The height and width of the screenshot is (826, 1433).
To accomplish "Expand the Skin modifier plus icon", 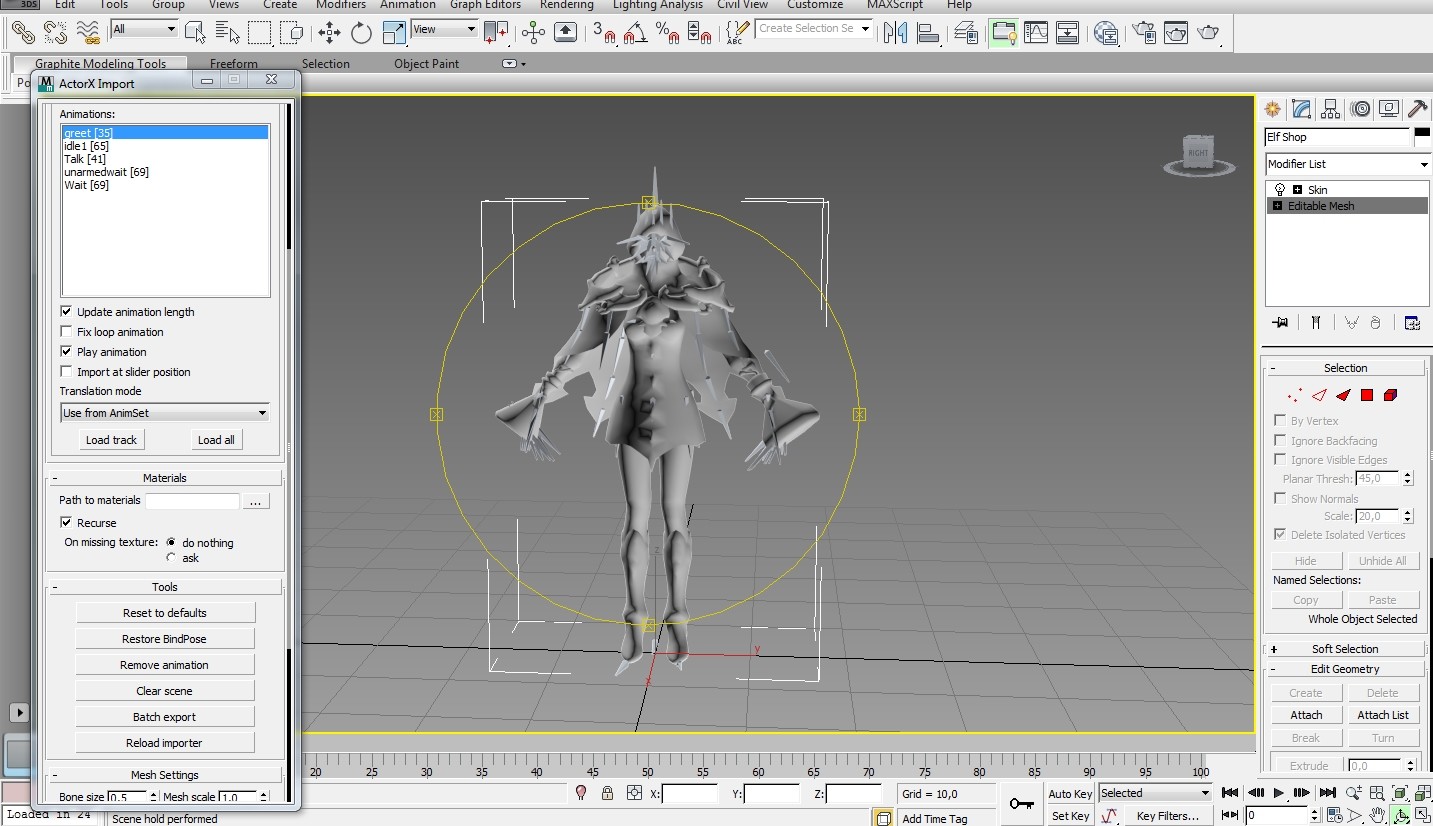I will click(1297, 189).
